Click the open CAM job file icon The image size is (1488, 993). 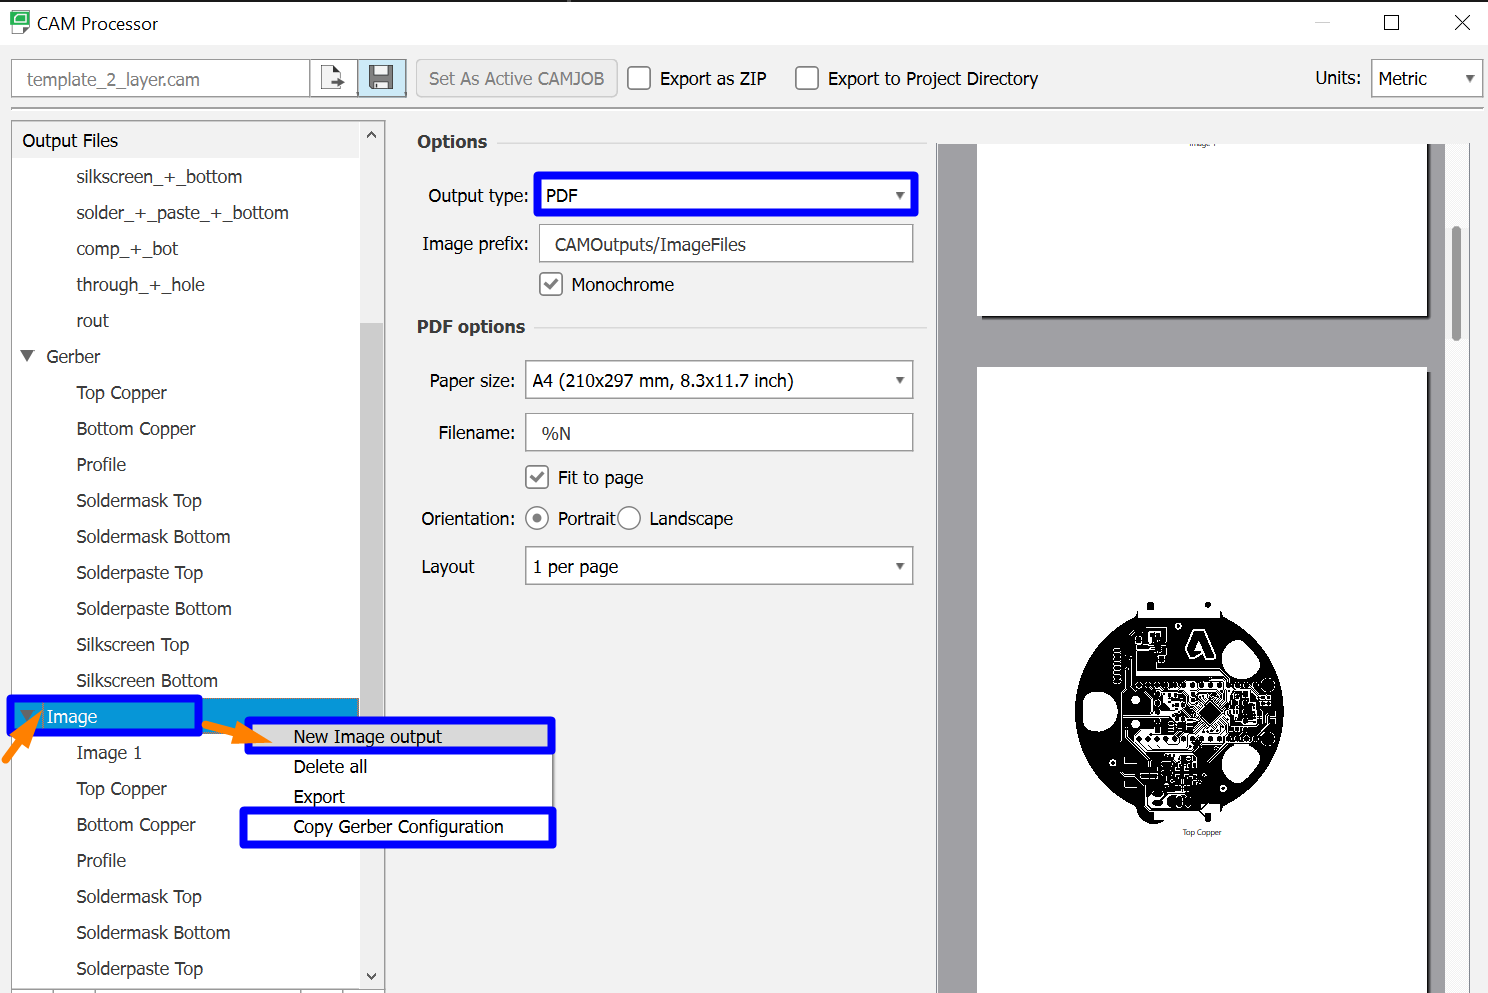pos(333,77)
